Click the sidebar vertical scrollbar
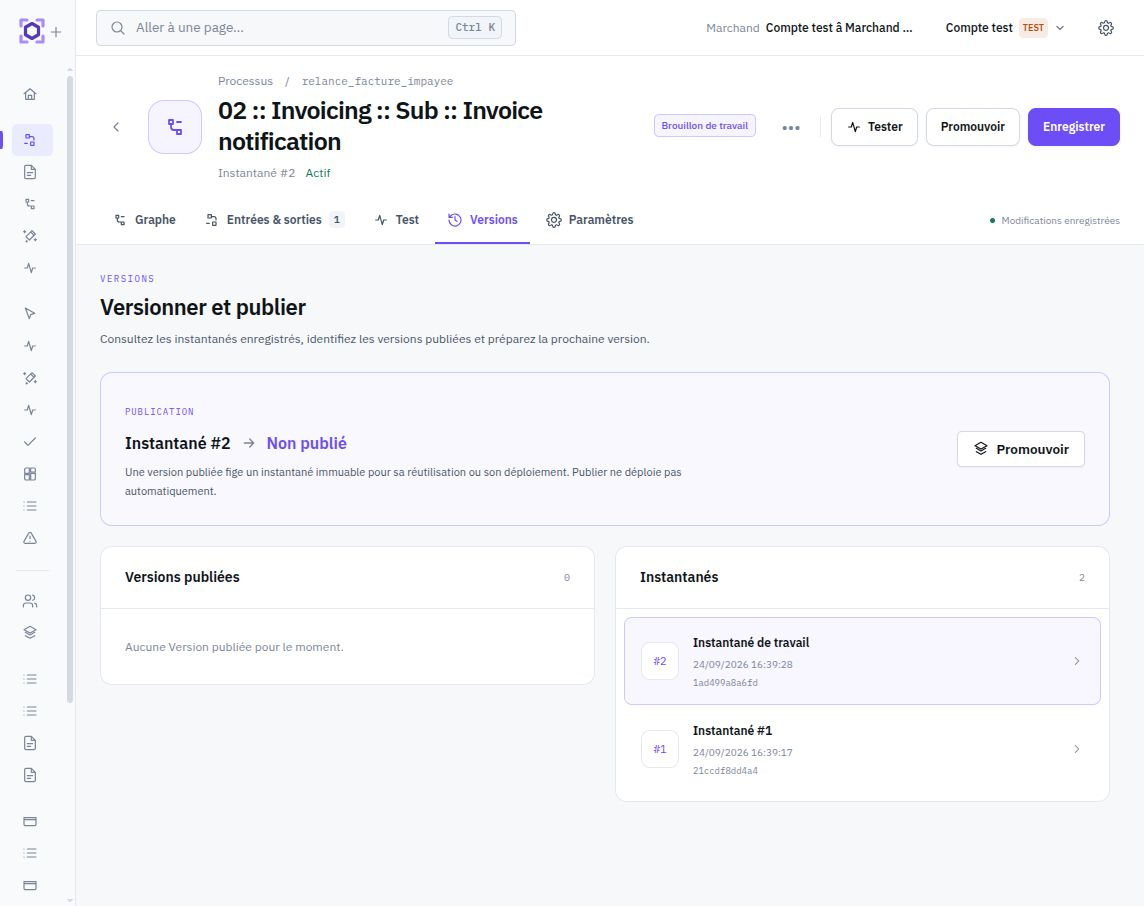 coord(70,389)
